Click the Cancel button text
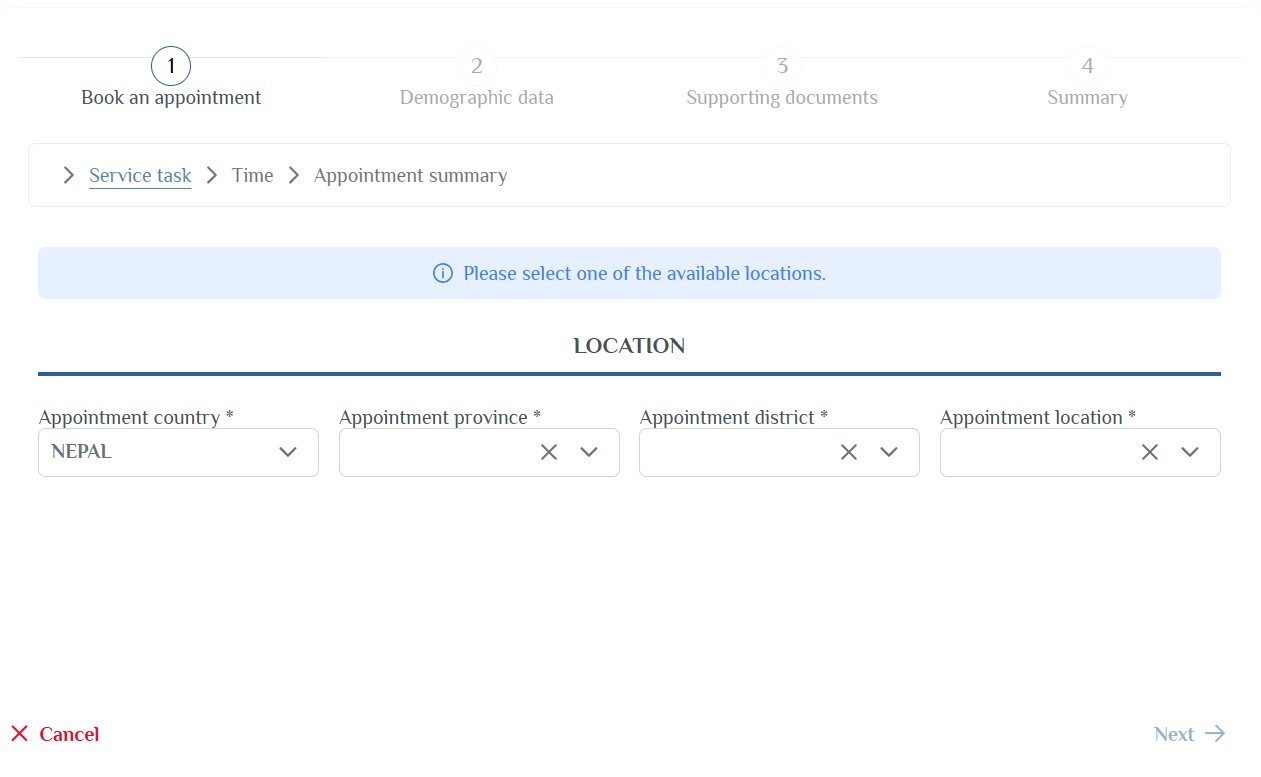 click(x=69, y=734)
